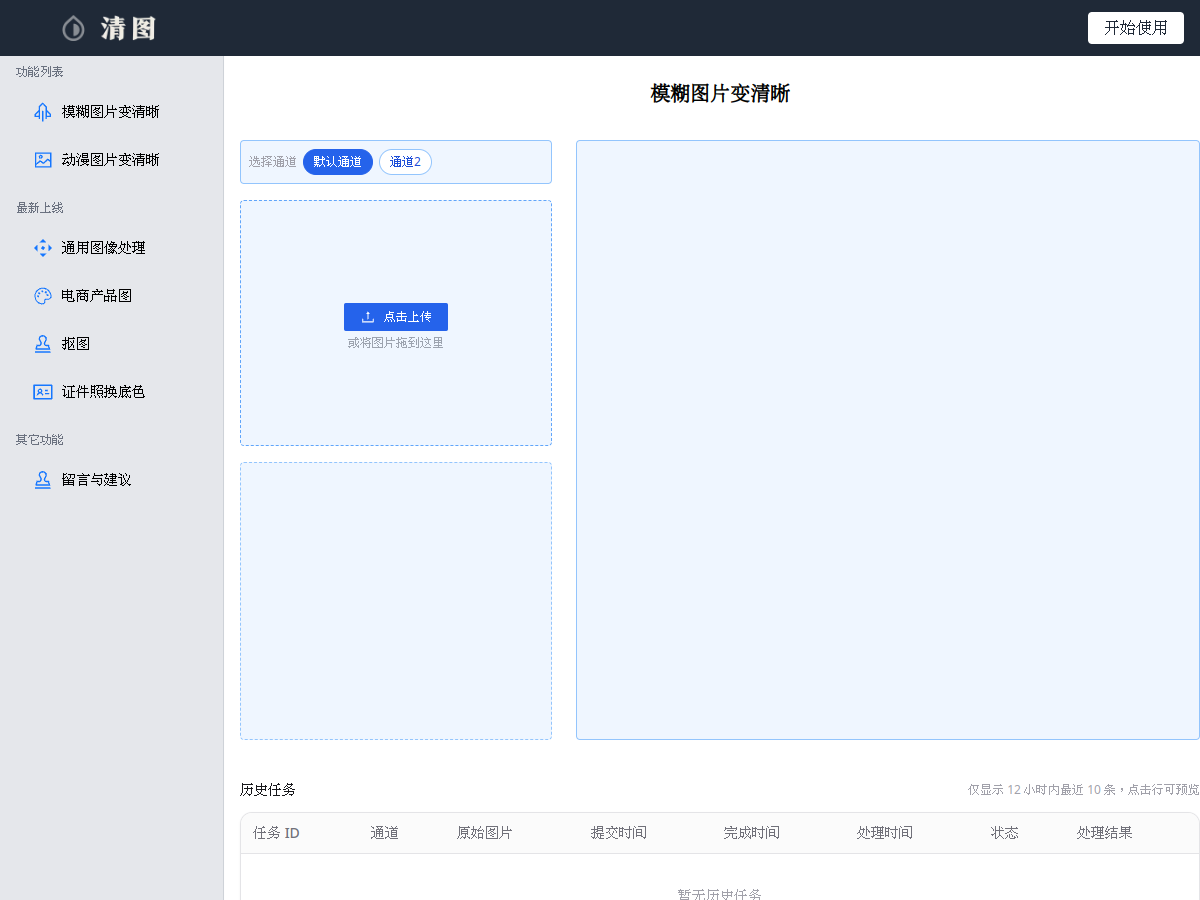This screenshot has width=1200, height=900.
Task: Open 动漫图片变清晰 menu item
Action: pos(112,160)
